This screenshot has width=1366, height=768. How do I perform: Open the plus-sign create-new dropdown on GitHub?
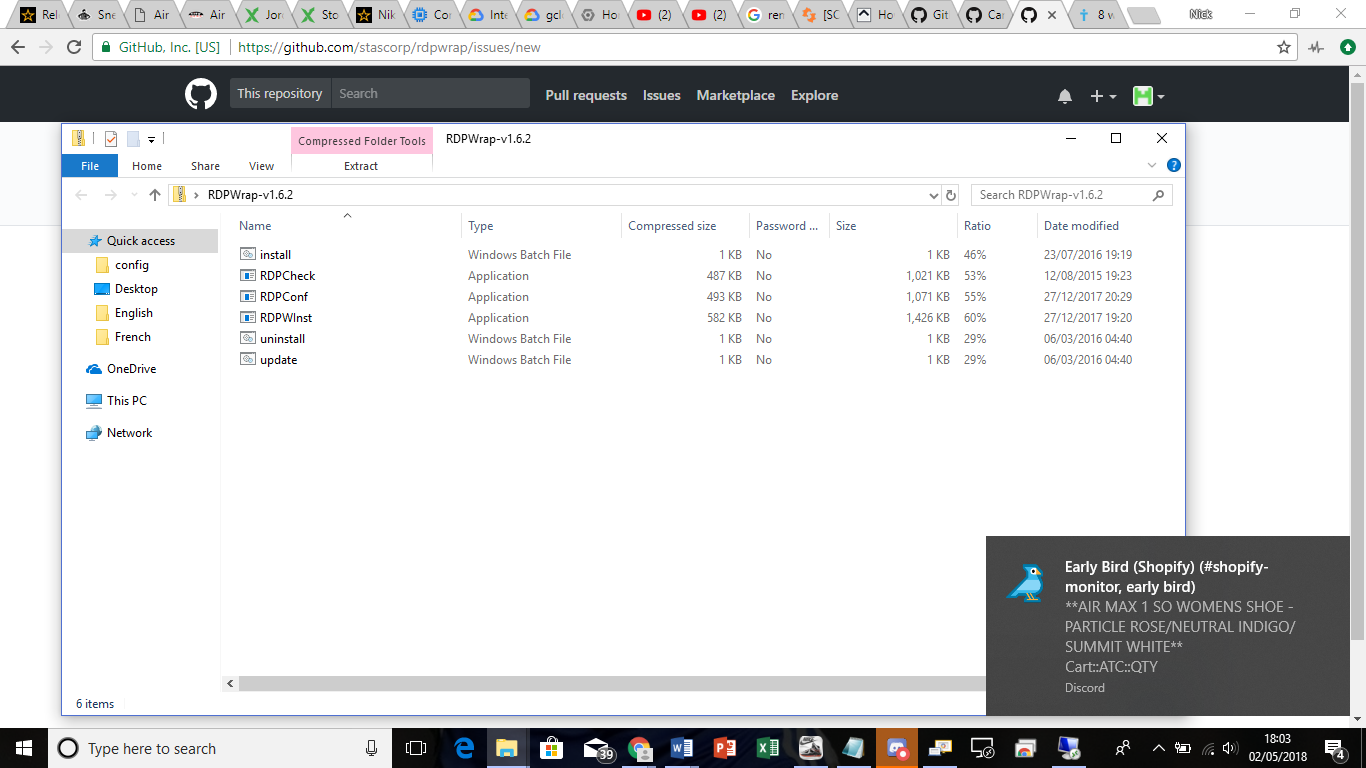point(1100,95)
